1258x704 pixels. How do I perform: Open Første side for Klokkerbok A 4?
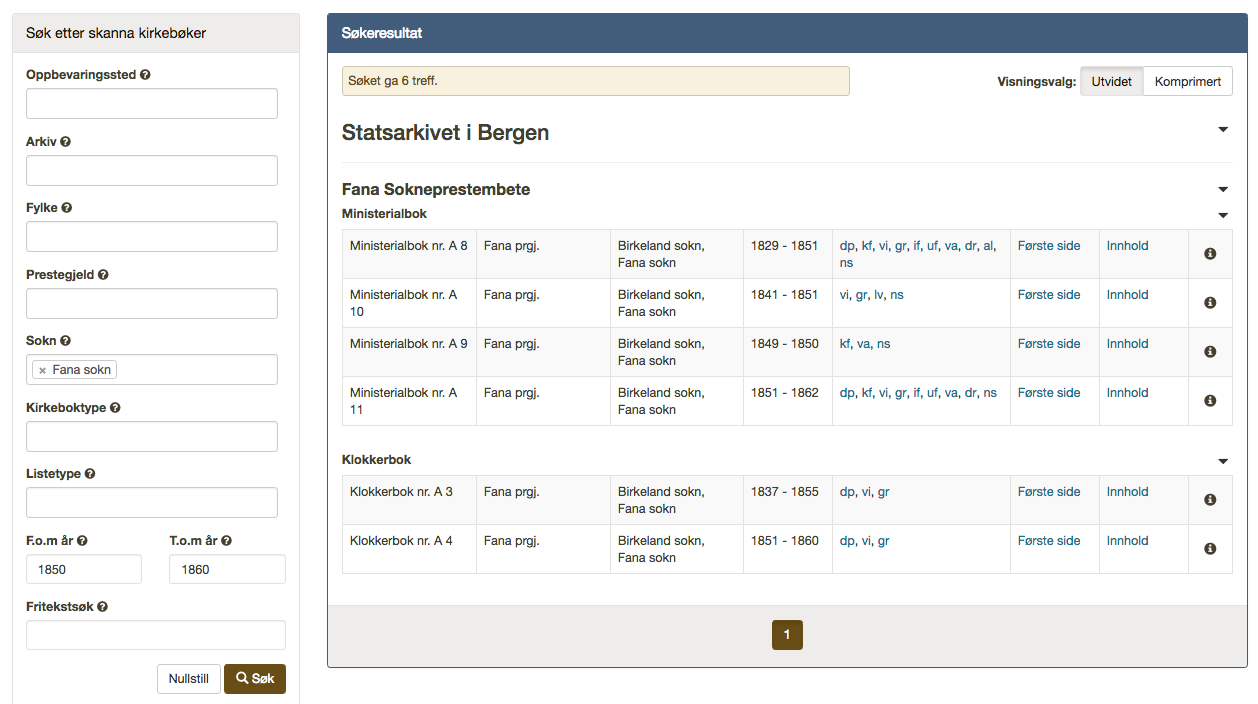(x=1049, y=541)
